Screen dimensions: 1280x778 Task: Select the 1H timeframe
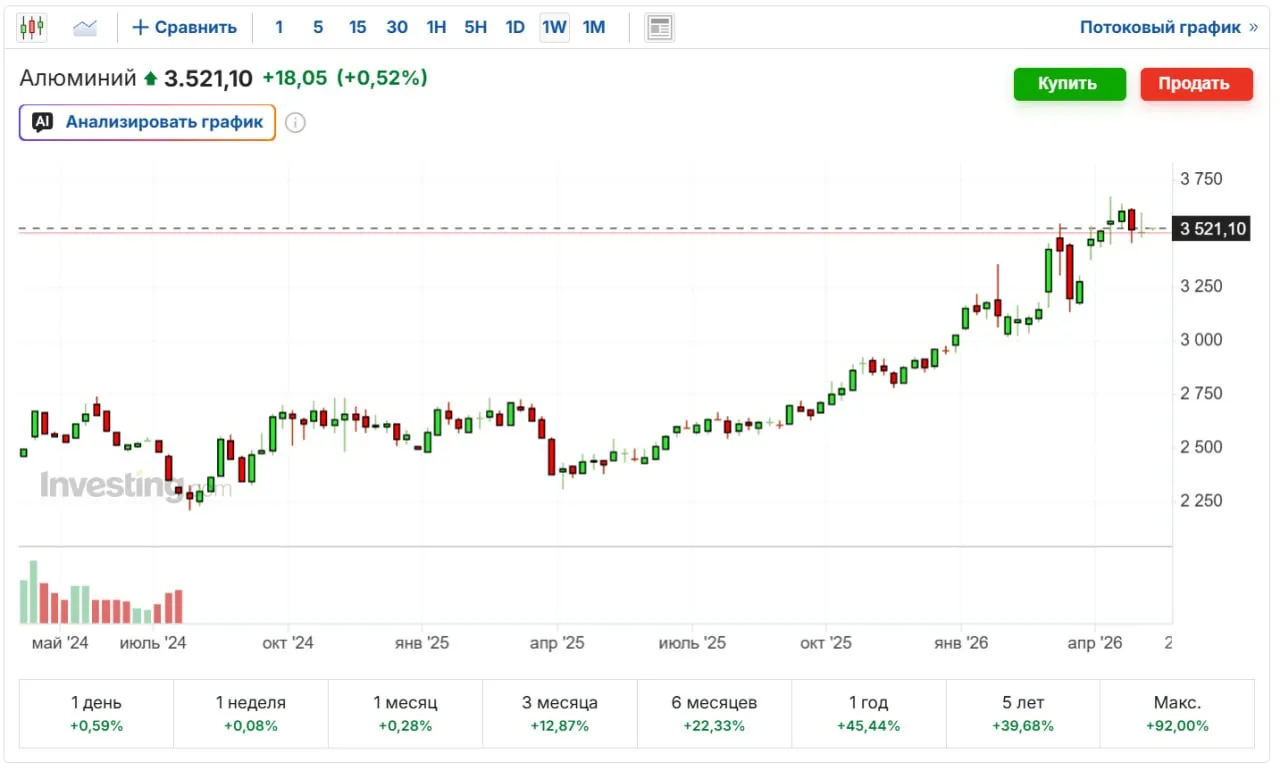coord(436,27)
